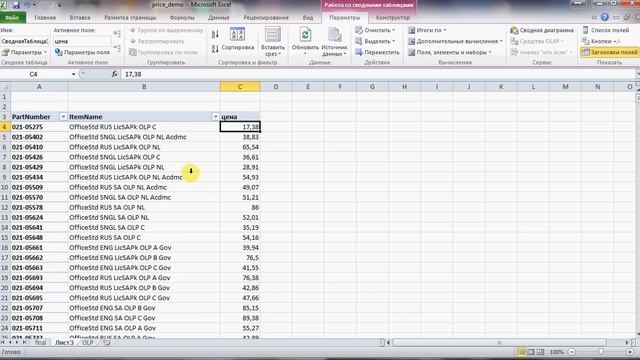
Task: Switch to Page Break Preview in the status bar
Action: tap(540, 351)
